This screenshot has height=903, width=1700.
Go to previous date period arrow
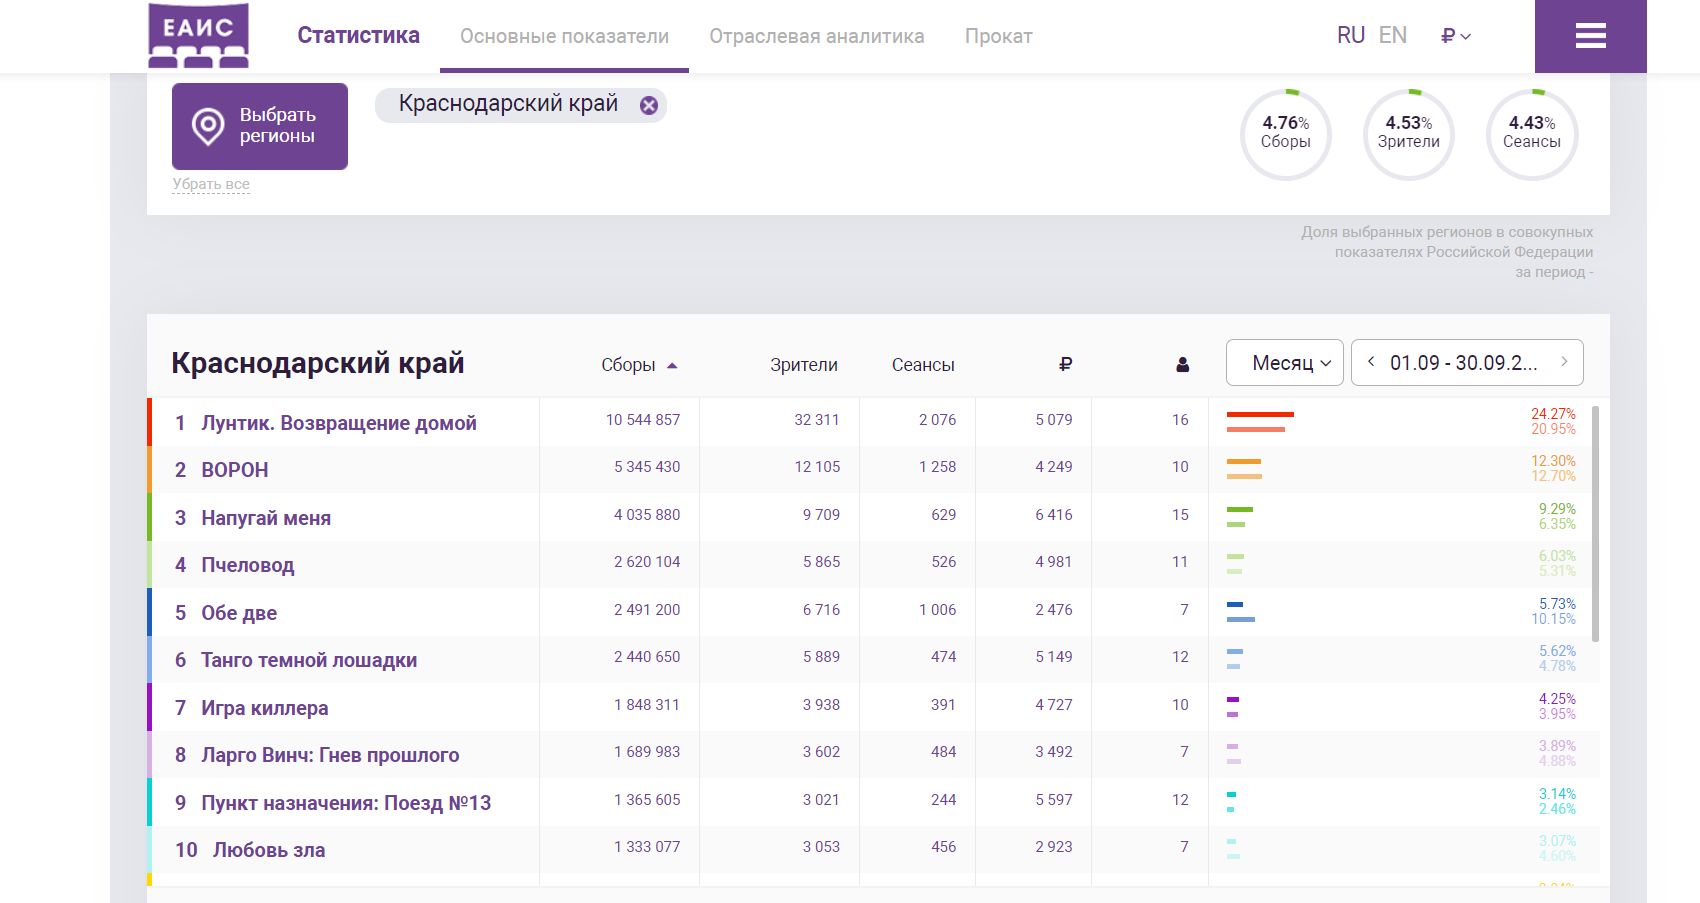point(1371,362)
